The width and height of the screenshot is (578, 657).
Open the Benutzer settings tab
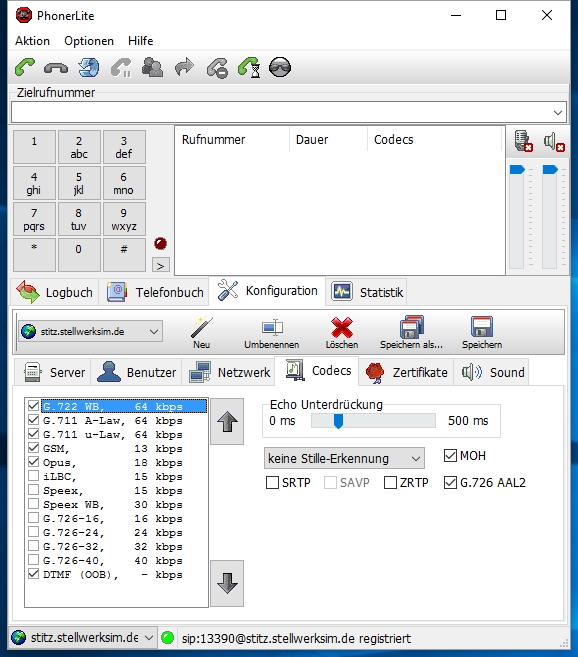137,372
